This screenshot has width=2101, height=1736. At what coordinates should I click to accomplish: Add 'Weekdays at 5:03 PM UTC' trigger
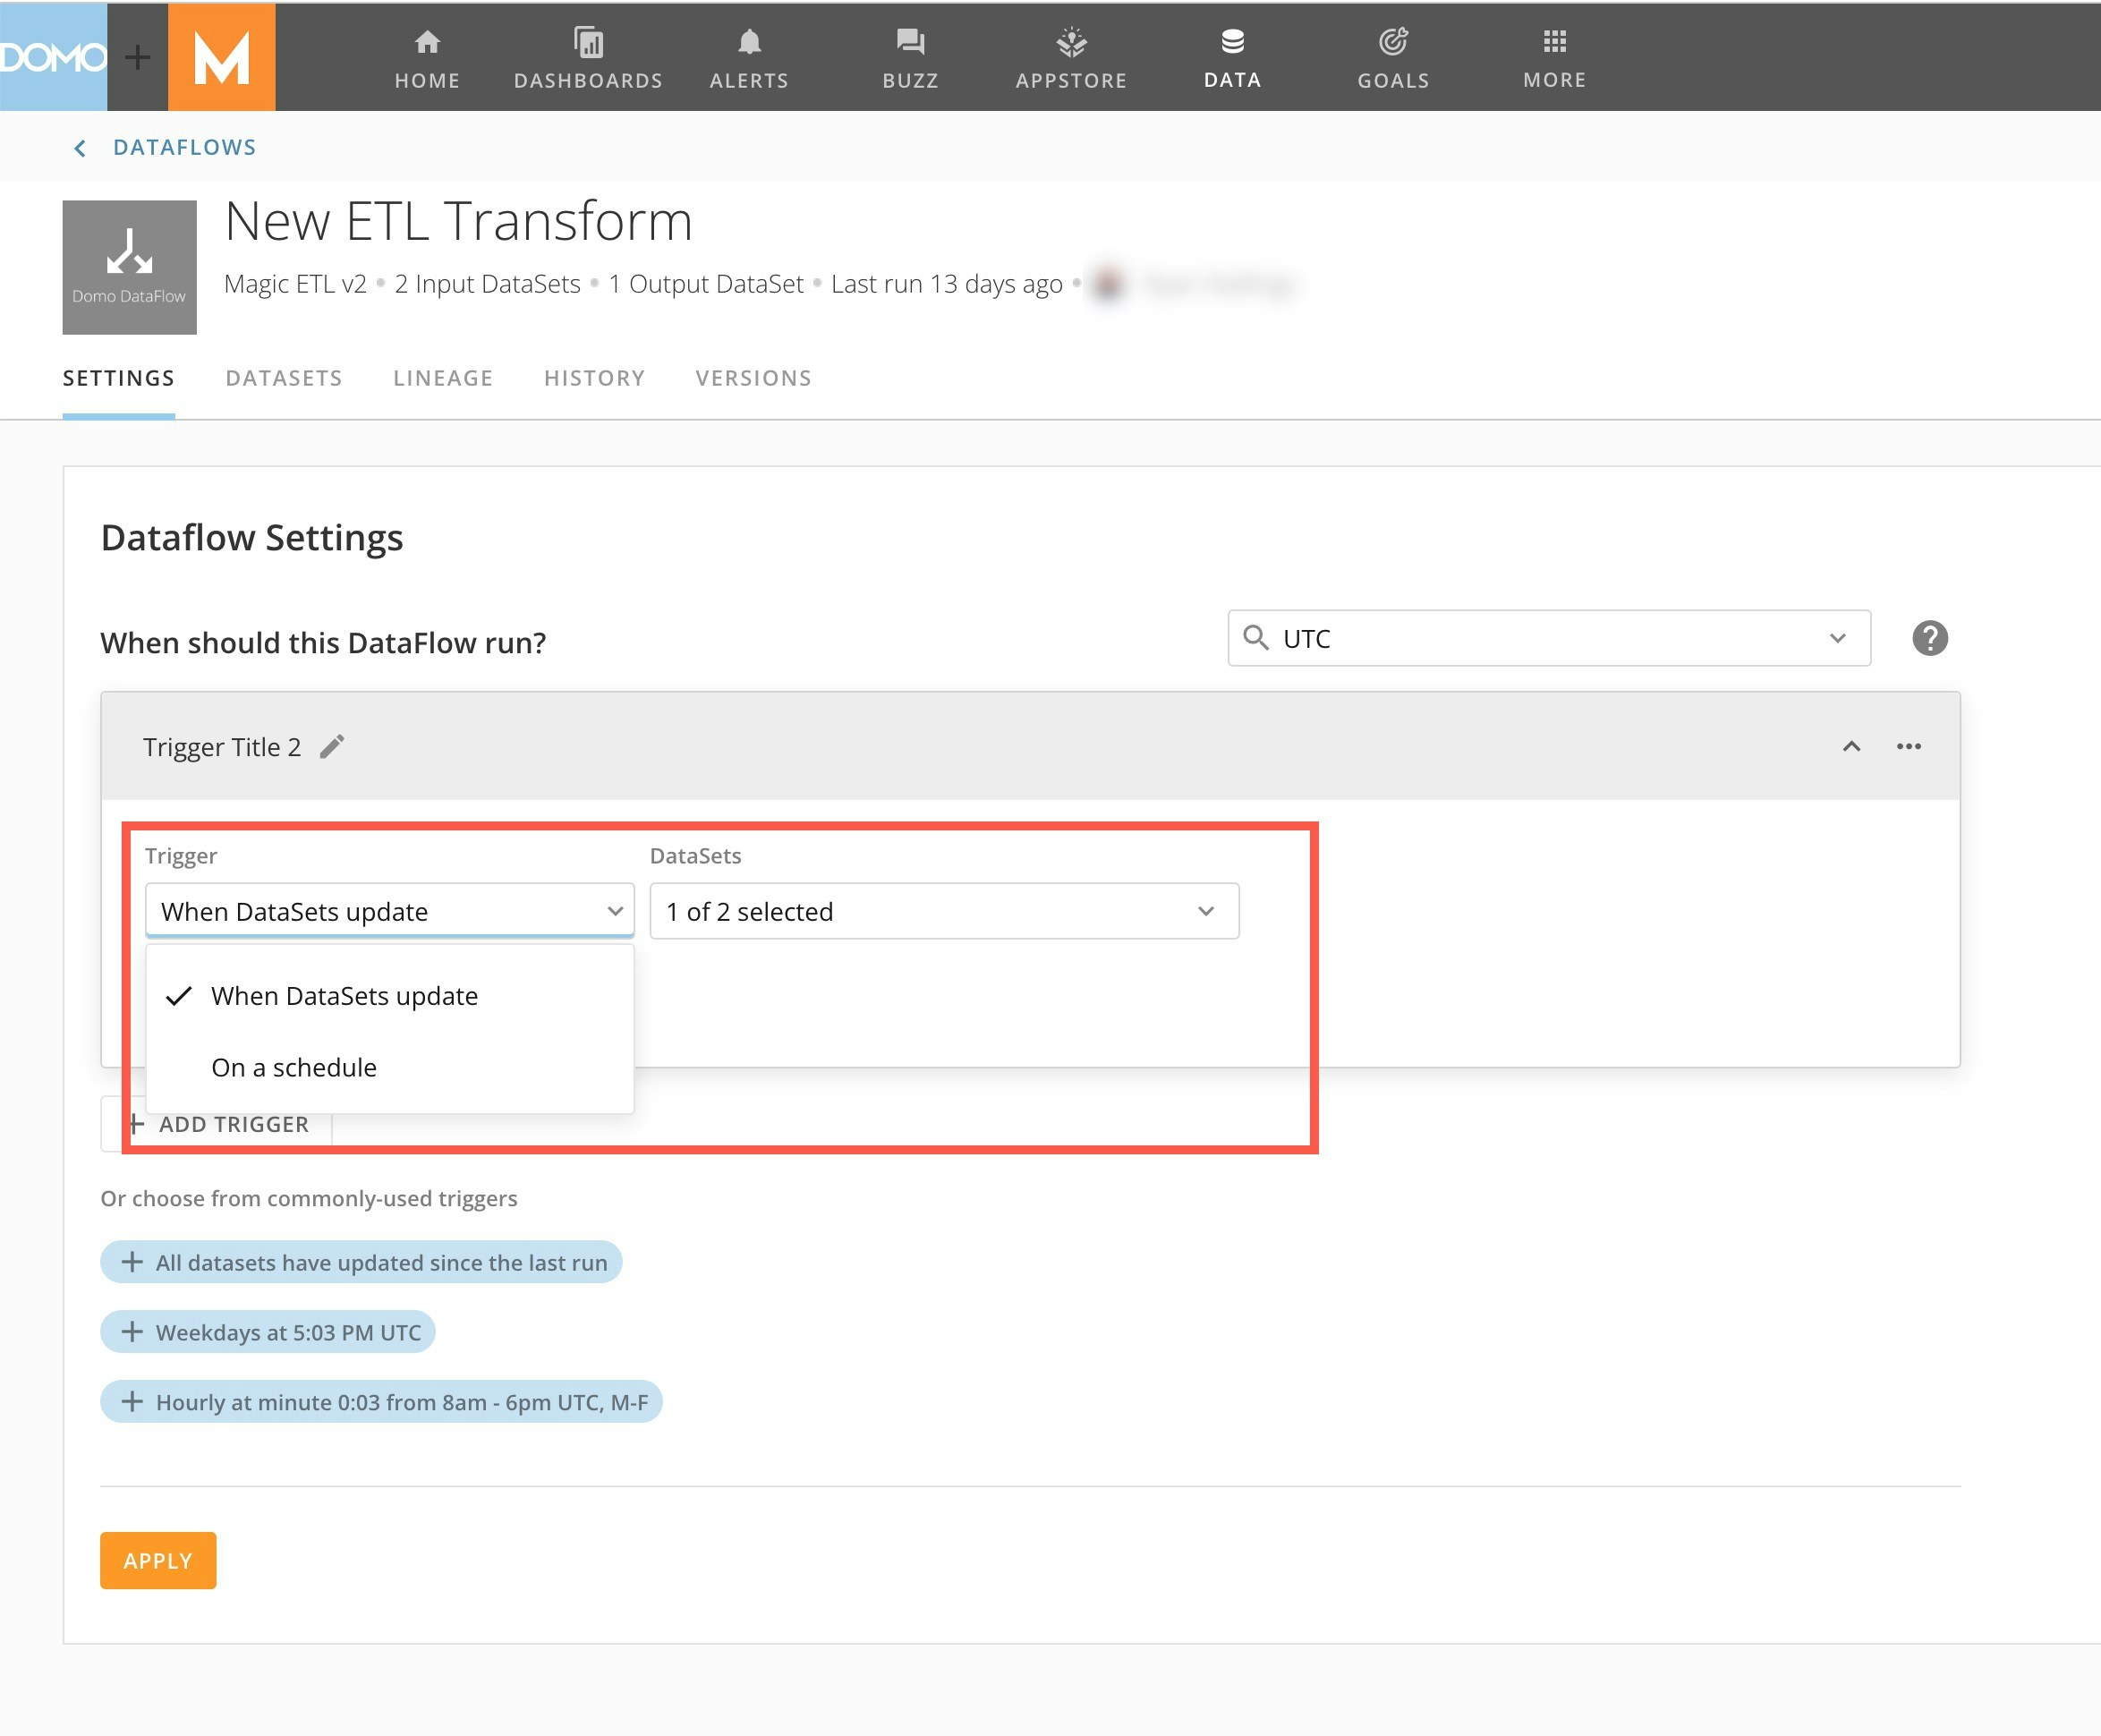tap(268, 1332)
